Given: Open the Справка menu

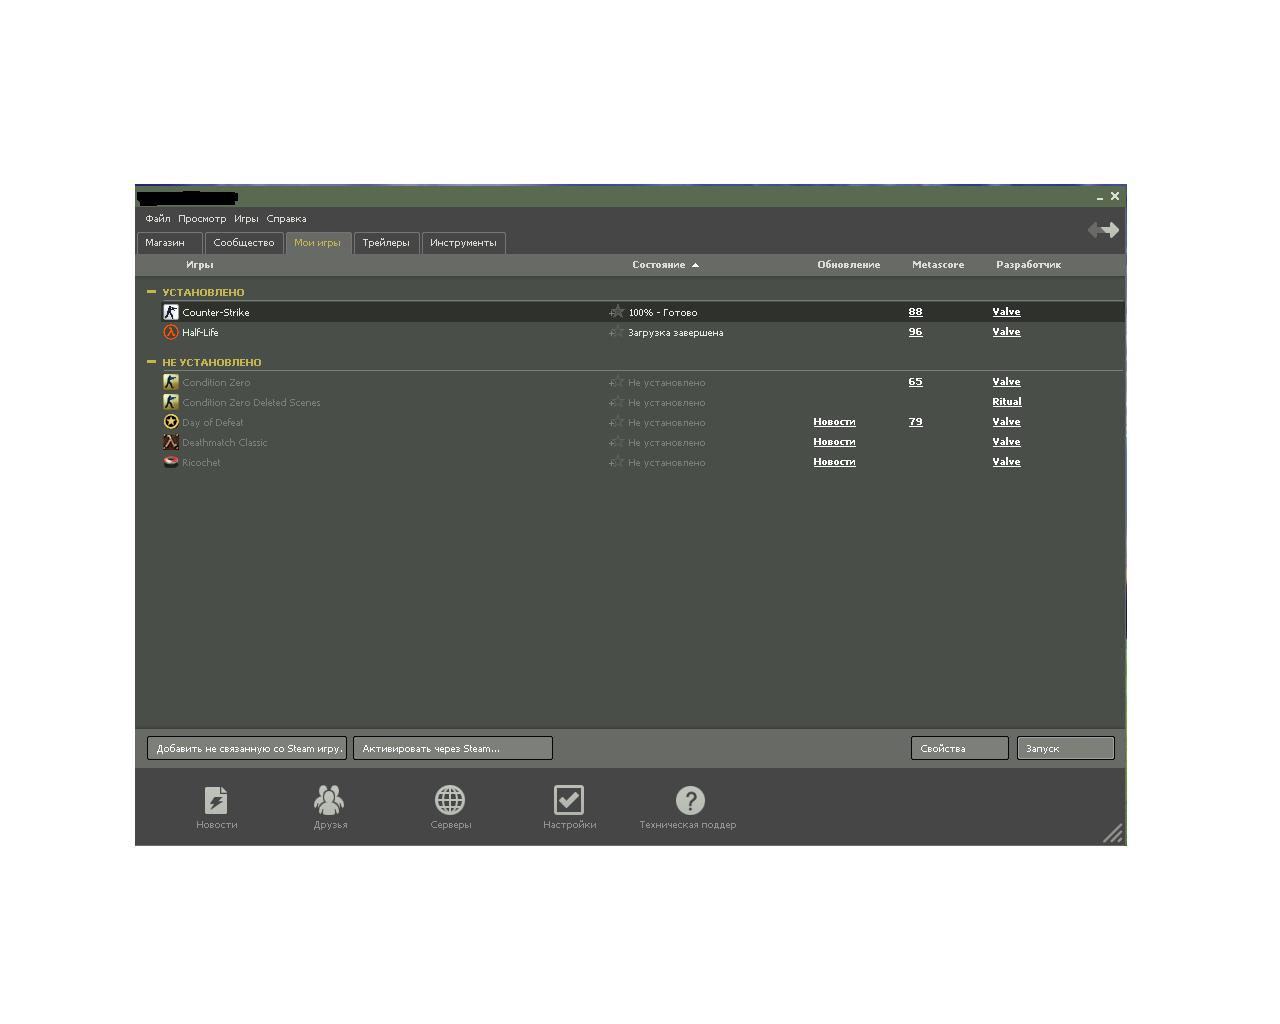Looking at the screenshot, I should pyautogui.click(x=286, y=218).
